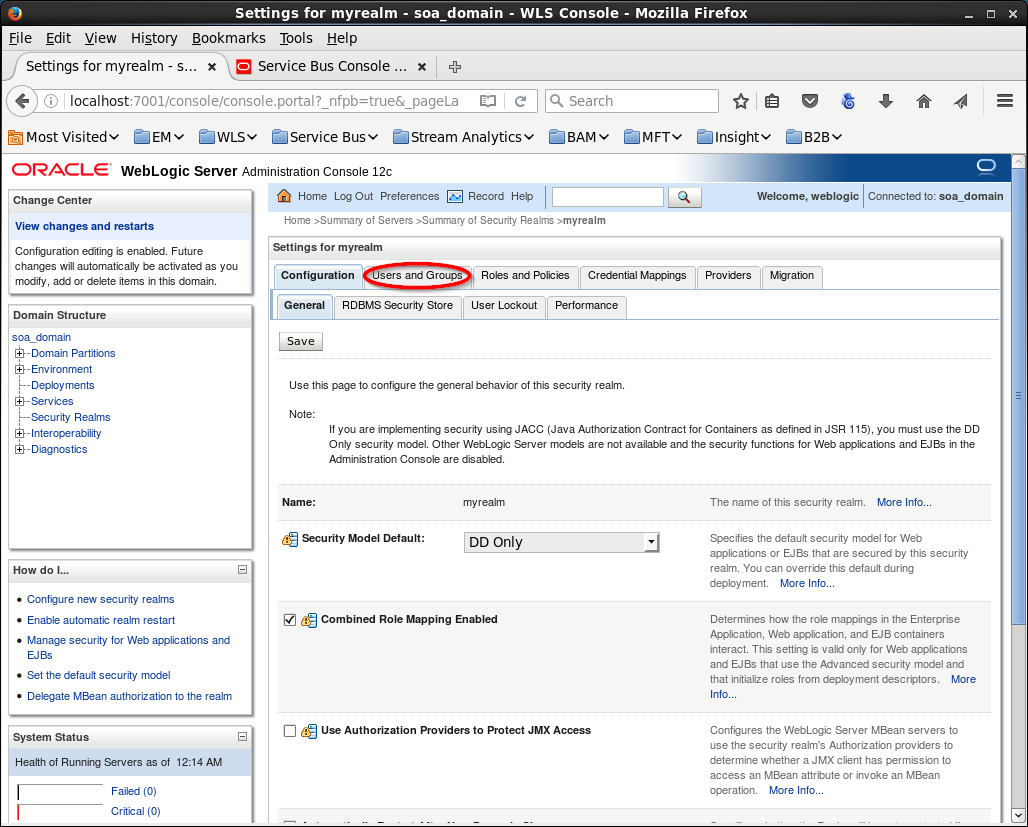Open the Firefox hamburger menu
1028x827 pixels.
pos(1005,101)
